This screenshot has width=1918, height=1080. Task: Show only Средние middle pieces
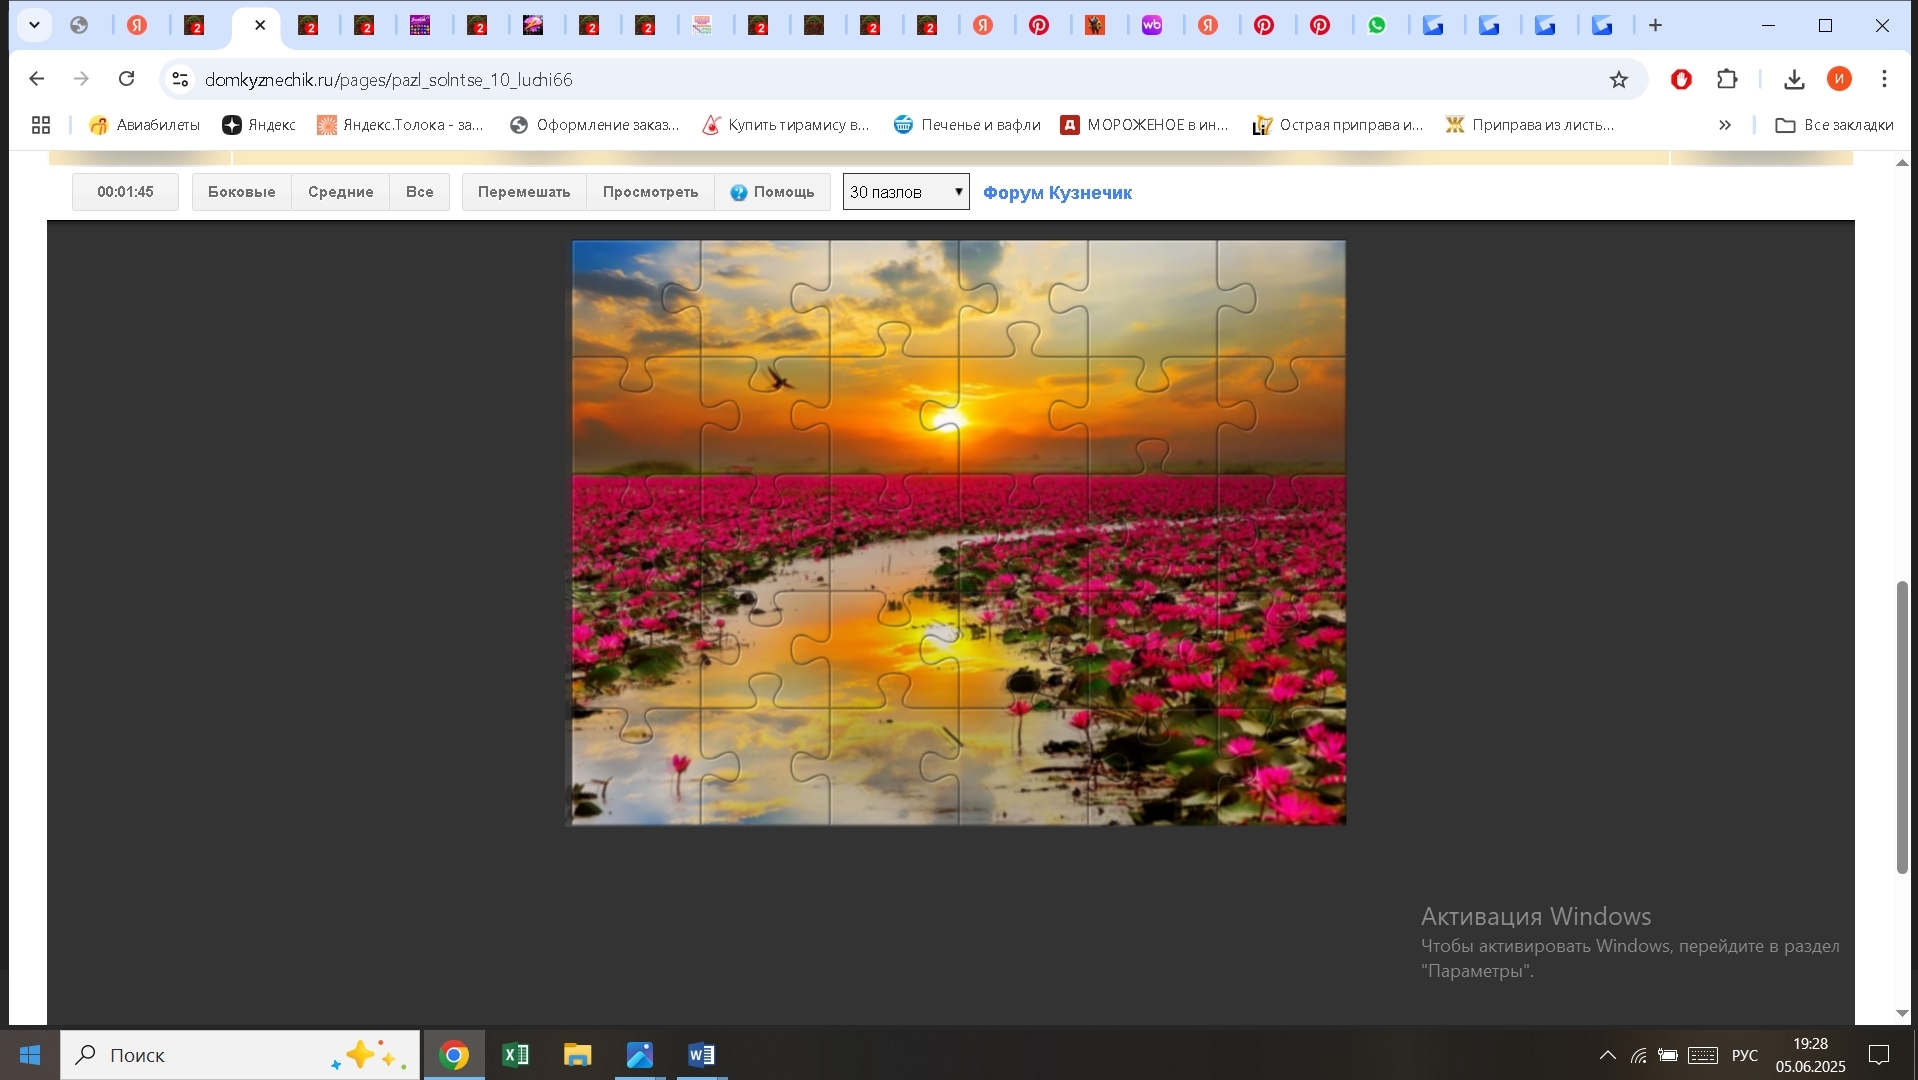click(340, 192)
